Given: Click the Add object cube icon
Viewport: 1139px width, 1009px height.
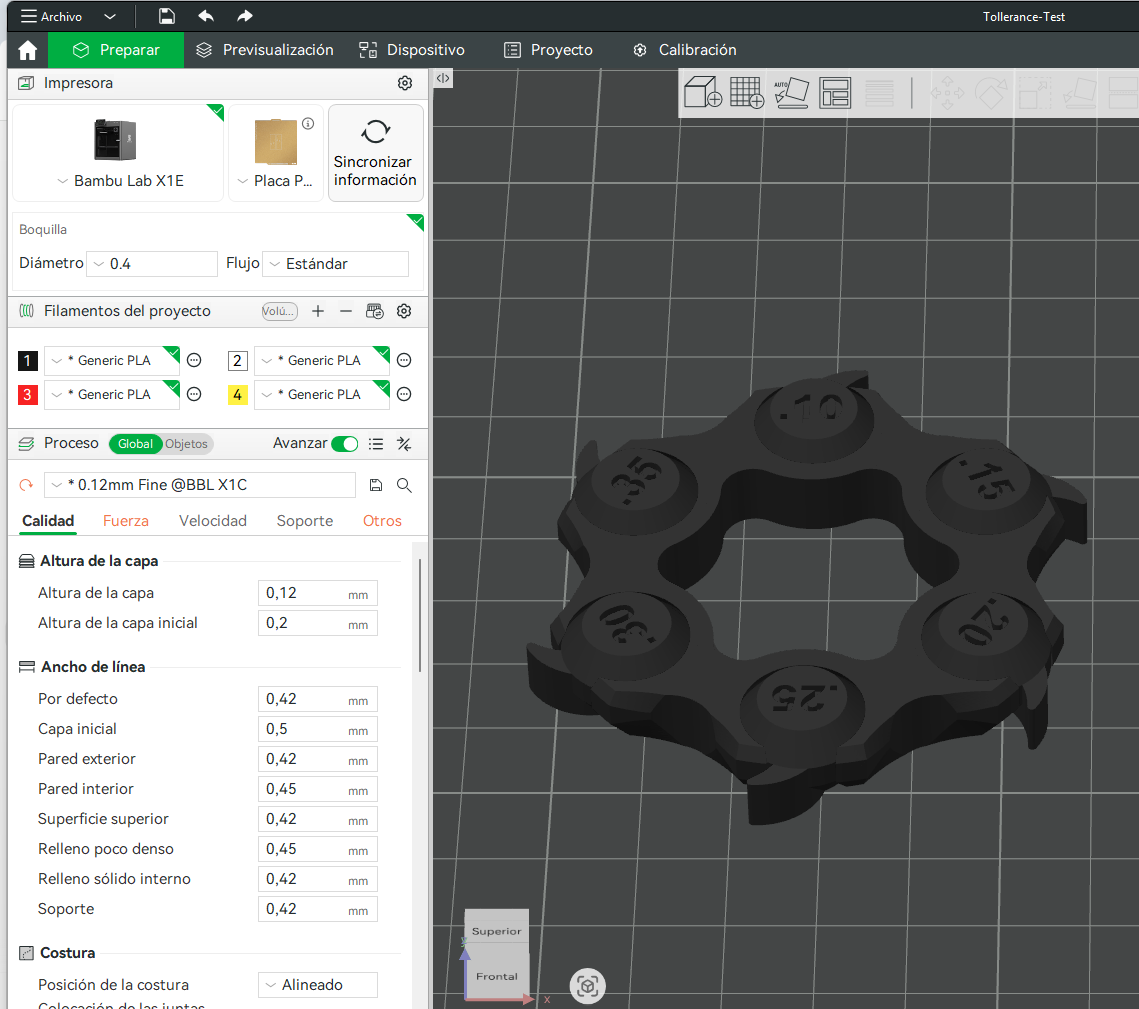Looking at the screenshot, I should [702, 93].
